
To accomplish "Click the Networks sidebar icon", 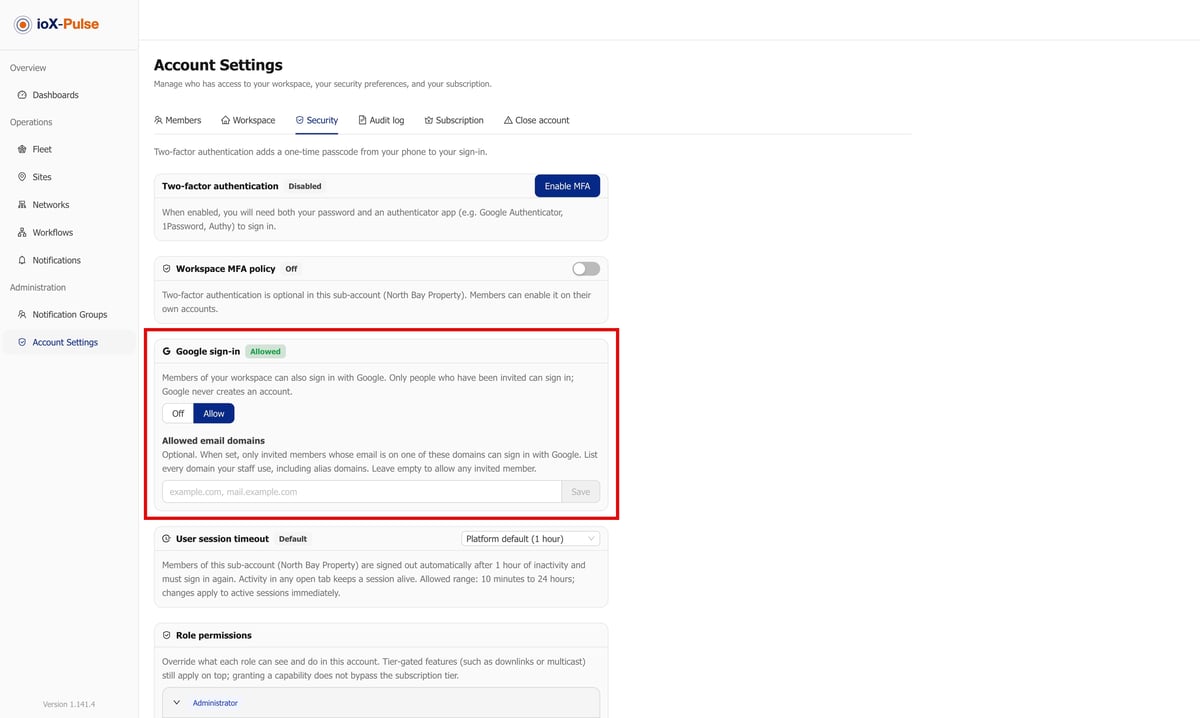I will click(22, 205).
